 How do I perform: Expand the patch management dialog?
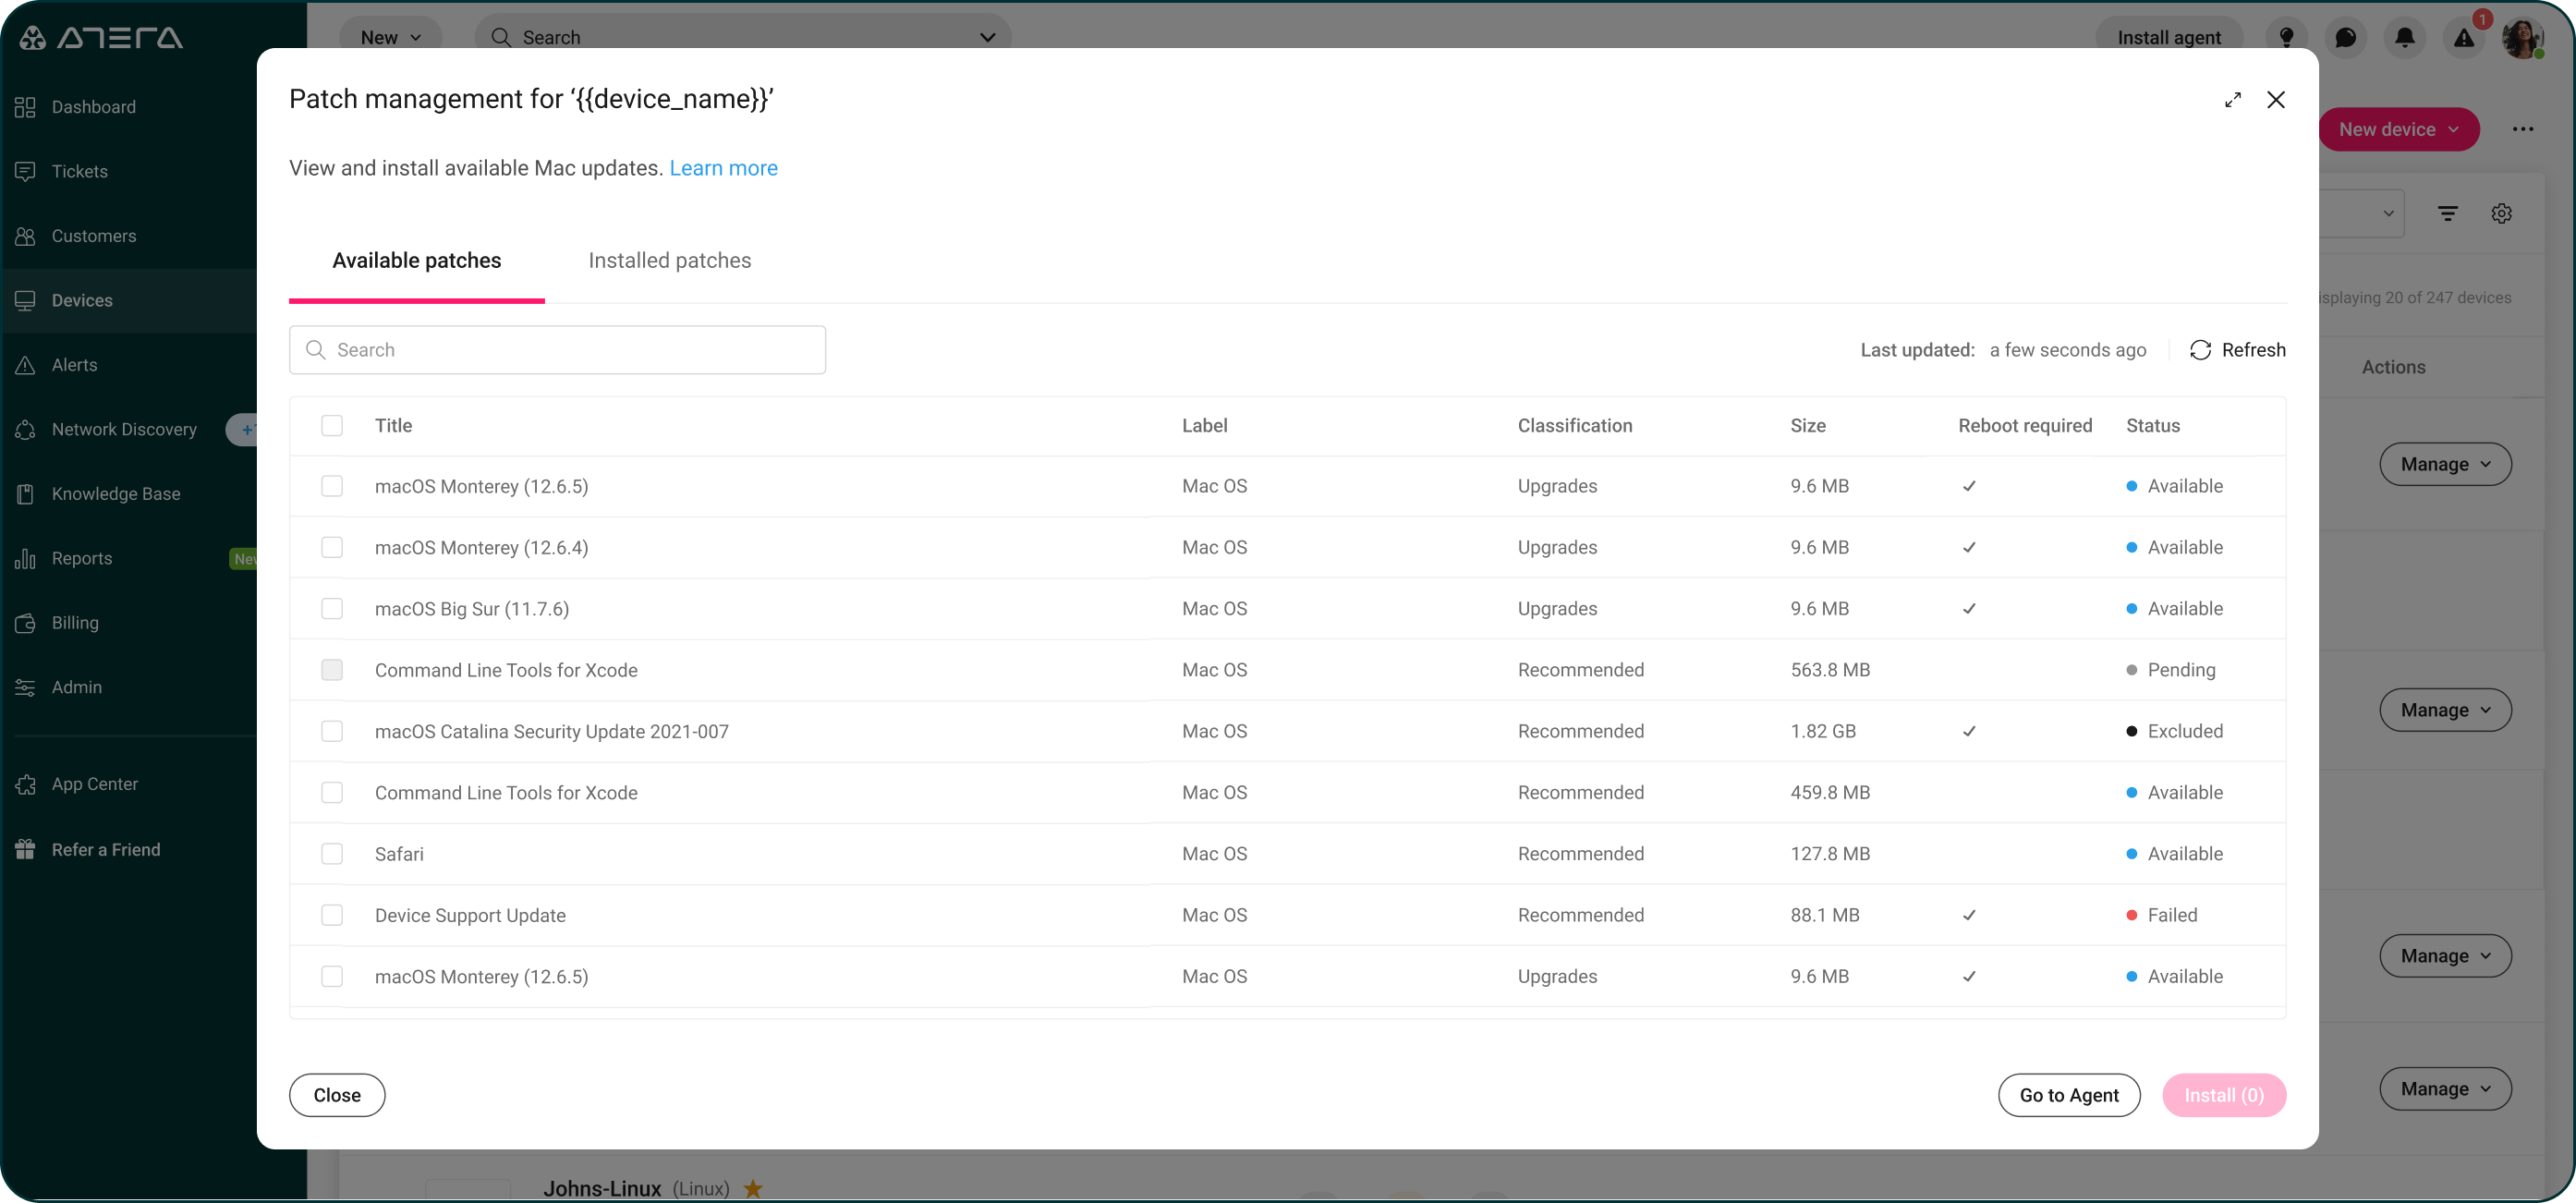pos(2233,100)
